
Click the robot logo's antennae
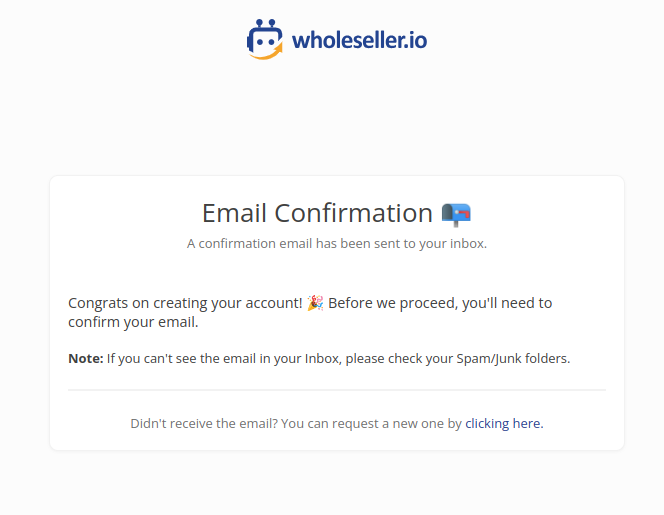click(x=266, y=23)
